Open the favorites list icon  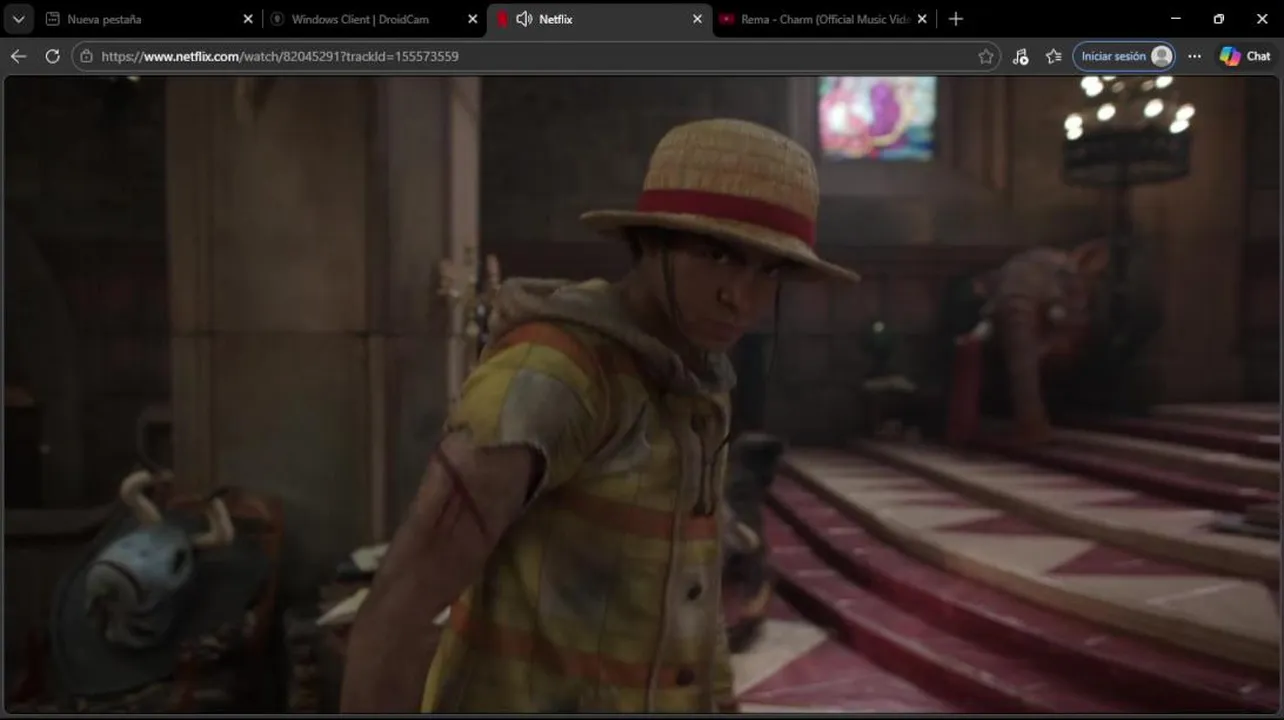(1053, 56)
